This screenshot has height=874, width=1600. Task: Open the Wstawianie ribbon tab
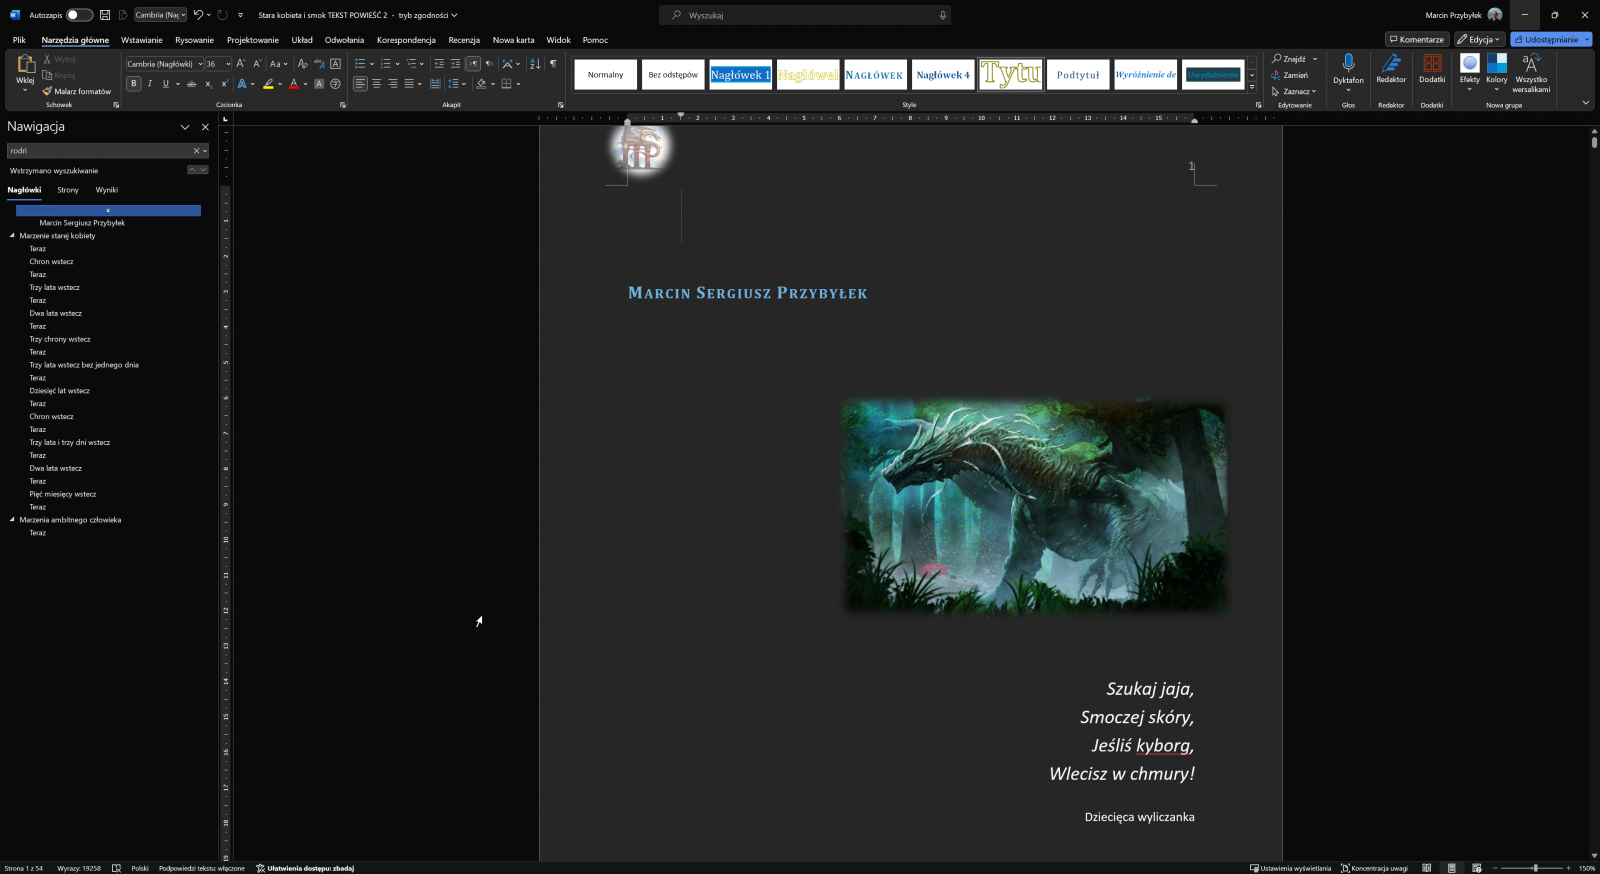pos(141,40)
